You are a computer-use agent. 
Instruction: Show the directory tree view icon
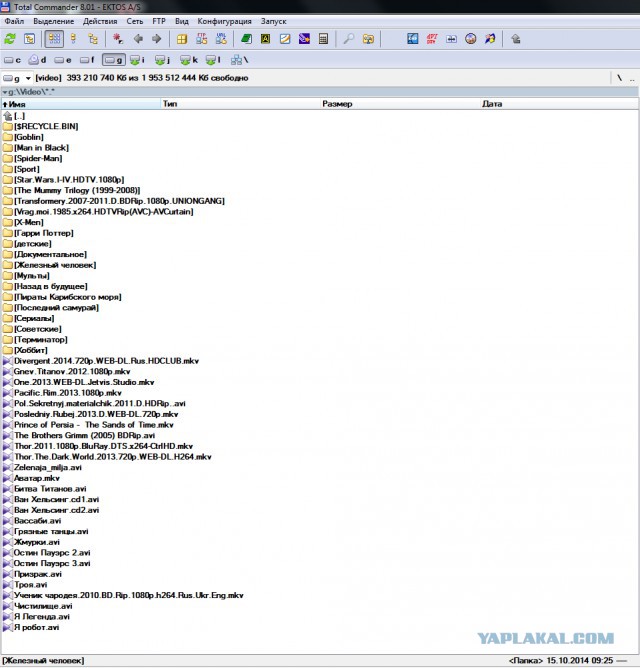click(x=93, y=39)
